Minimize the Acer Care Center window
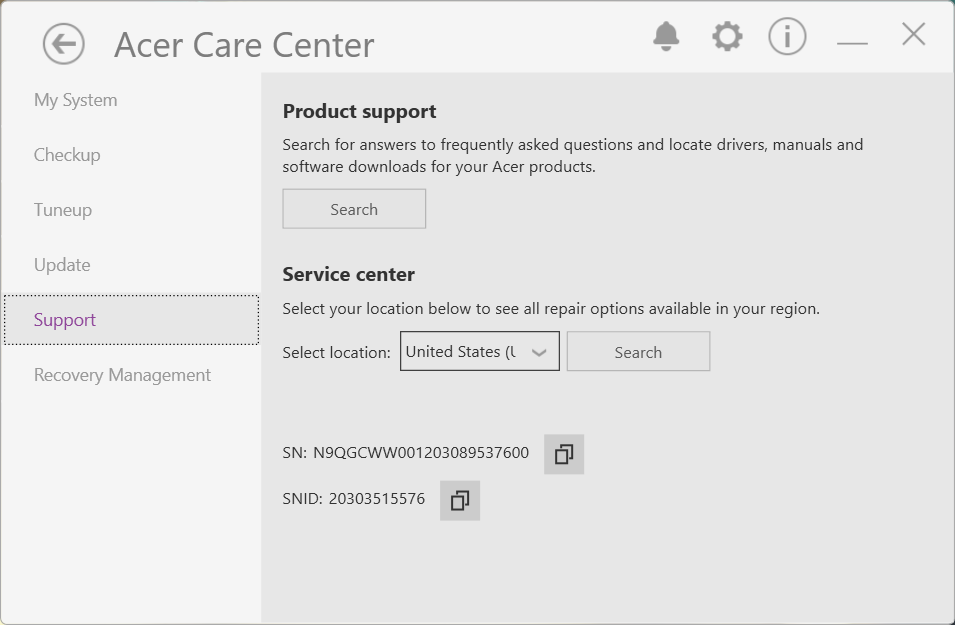The height and width of the screenshot is (625, 955). click(852, 42)
